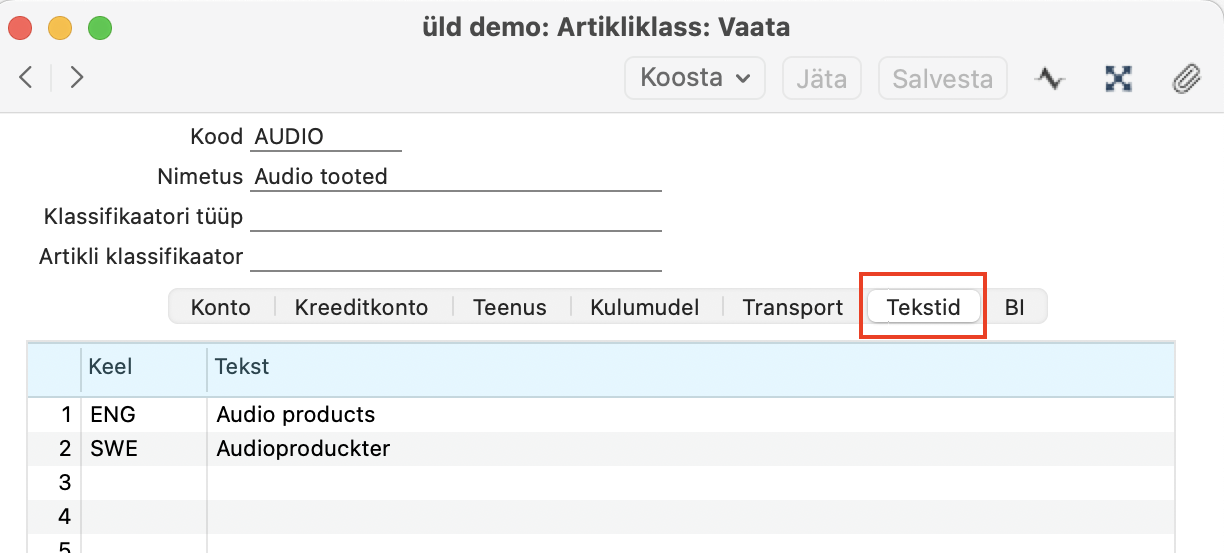The image size is (1224, 553).
Task: Click the Jäta button
Action: pos(821,78)
